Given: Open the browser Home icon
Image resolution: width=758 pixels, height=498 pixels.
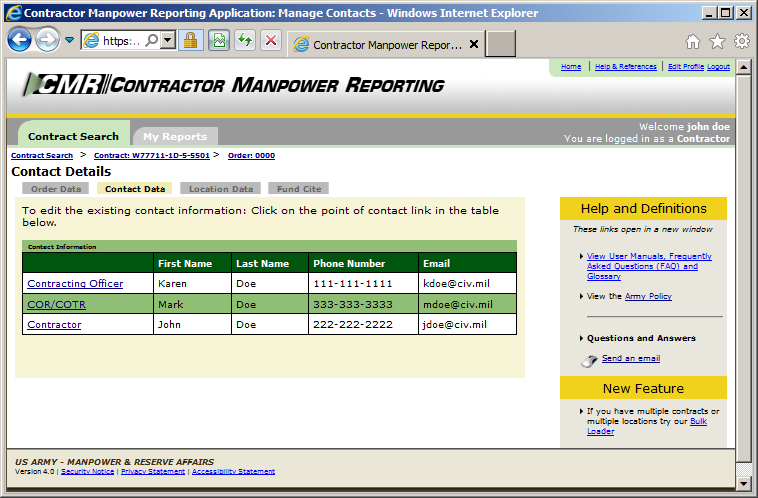Looking at the screenshot, I should (x=692, y=42).
